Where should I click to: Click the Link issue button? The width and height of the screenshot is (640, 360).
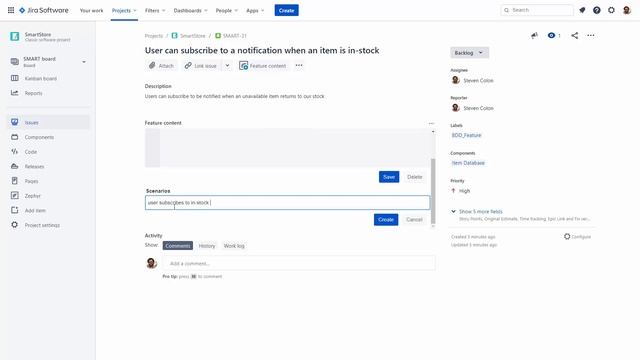pos(200,66)
